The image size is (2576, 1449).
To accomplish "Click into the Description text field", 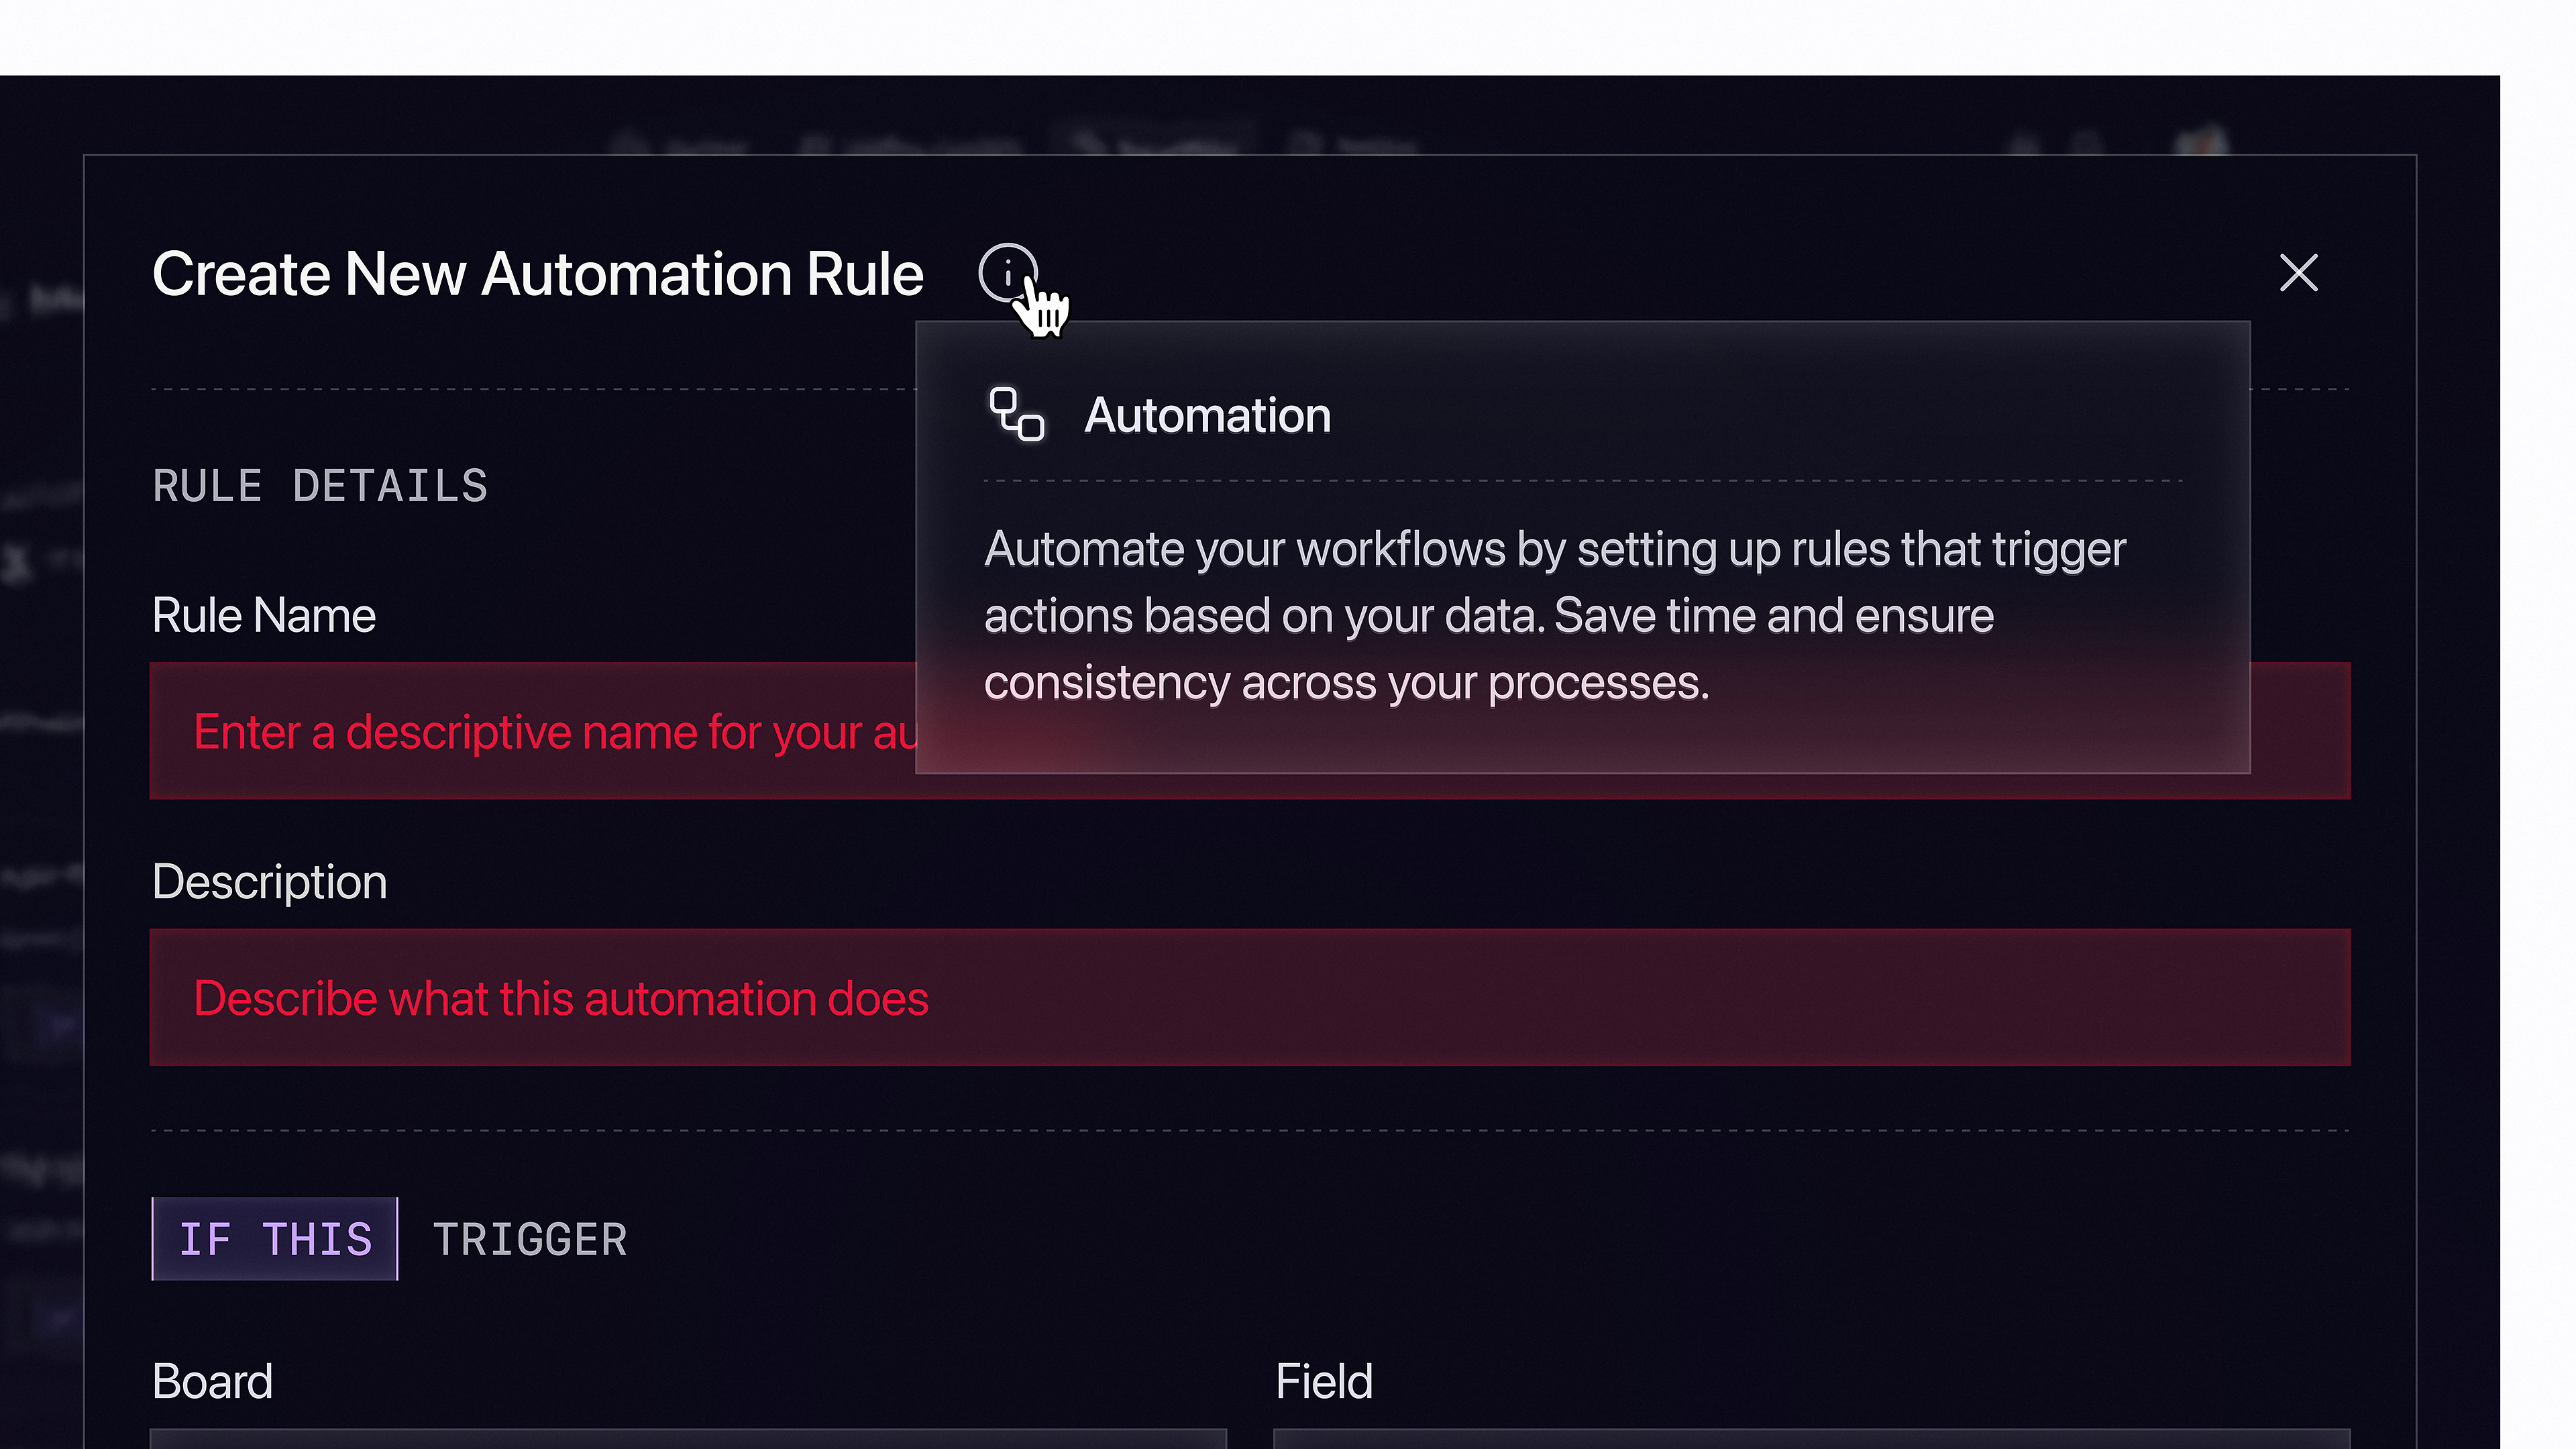I will point(1250,997).
